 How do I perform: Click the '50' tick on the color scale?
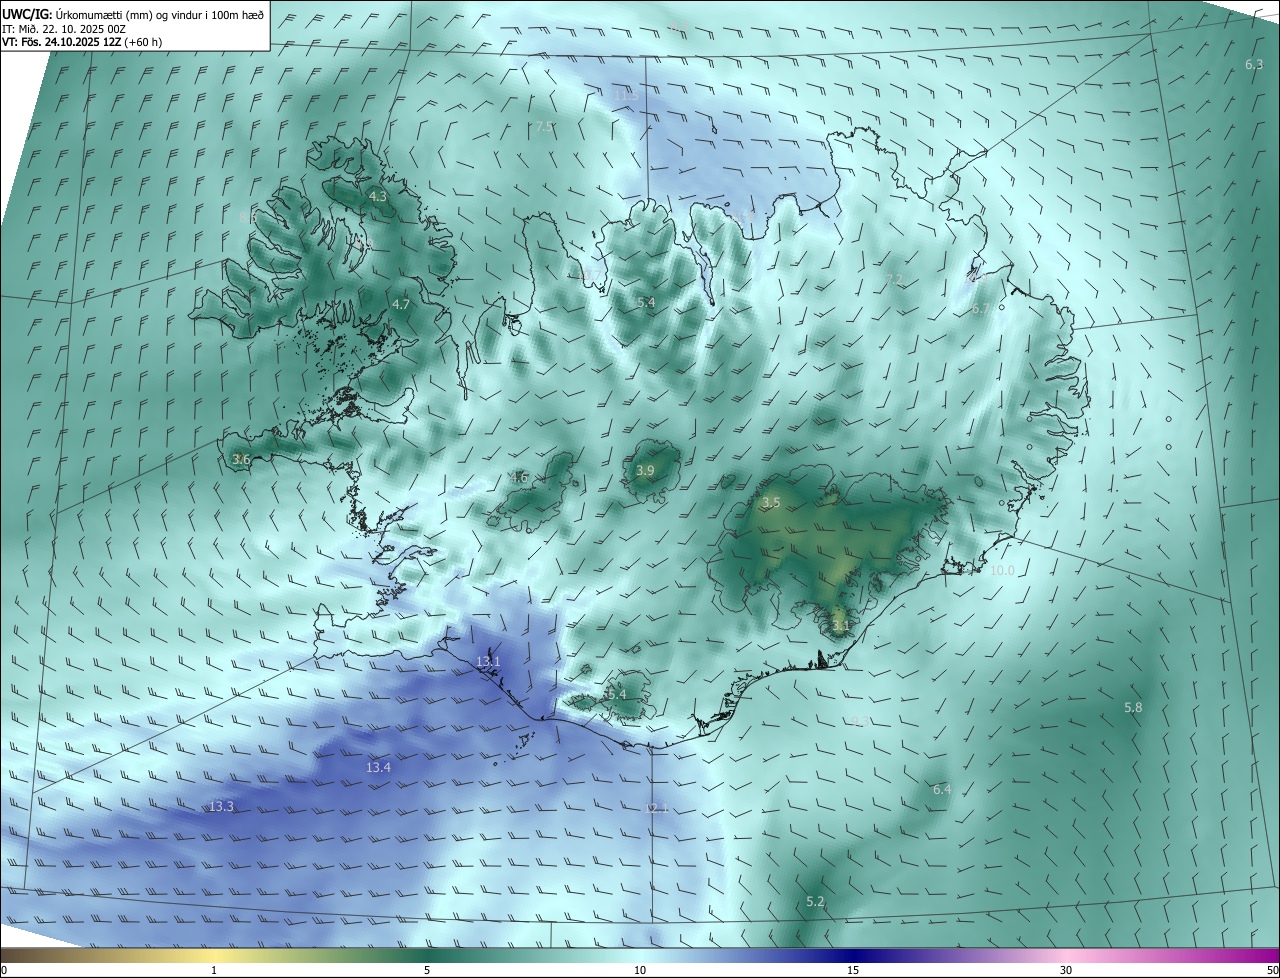(1272, 970)
